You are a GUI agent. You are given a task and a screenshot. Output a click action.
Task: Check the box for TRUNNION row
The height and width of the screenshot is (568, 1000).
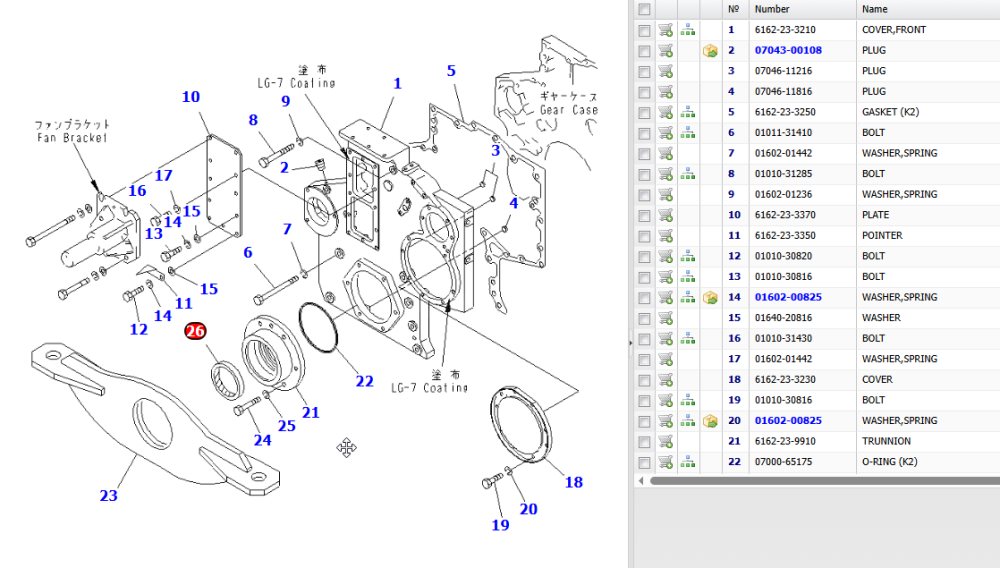click(x=644, y=442)
